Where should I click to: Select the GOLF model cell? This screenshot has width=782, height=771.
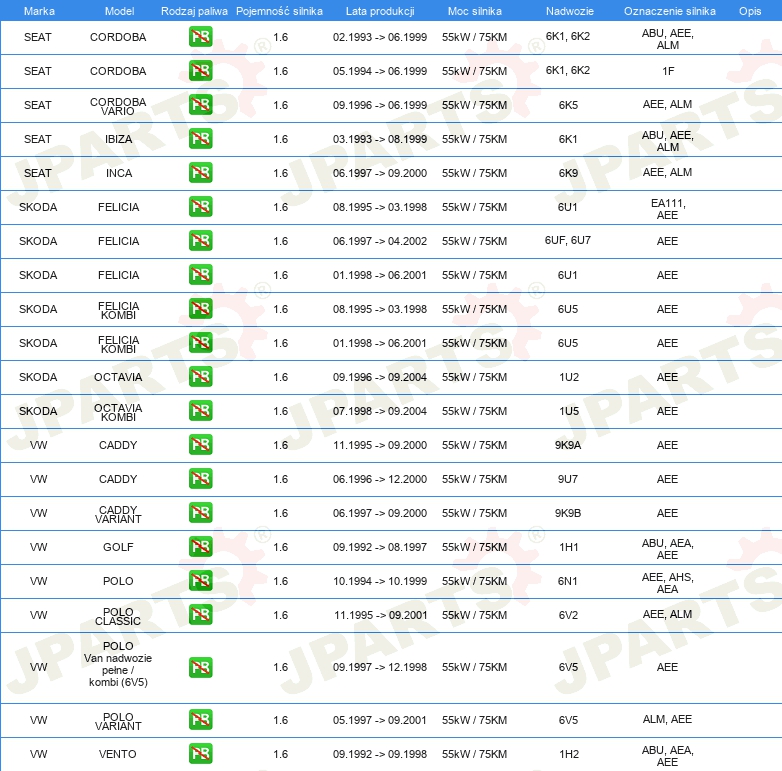(x=118, y=547)
